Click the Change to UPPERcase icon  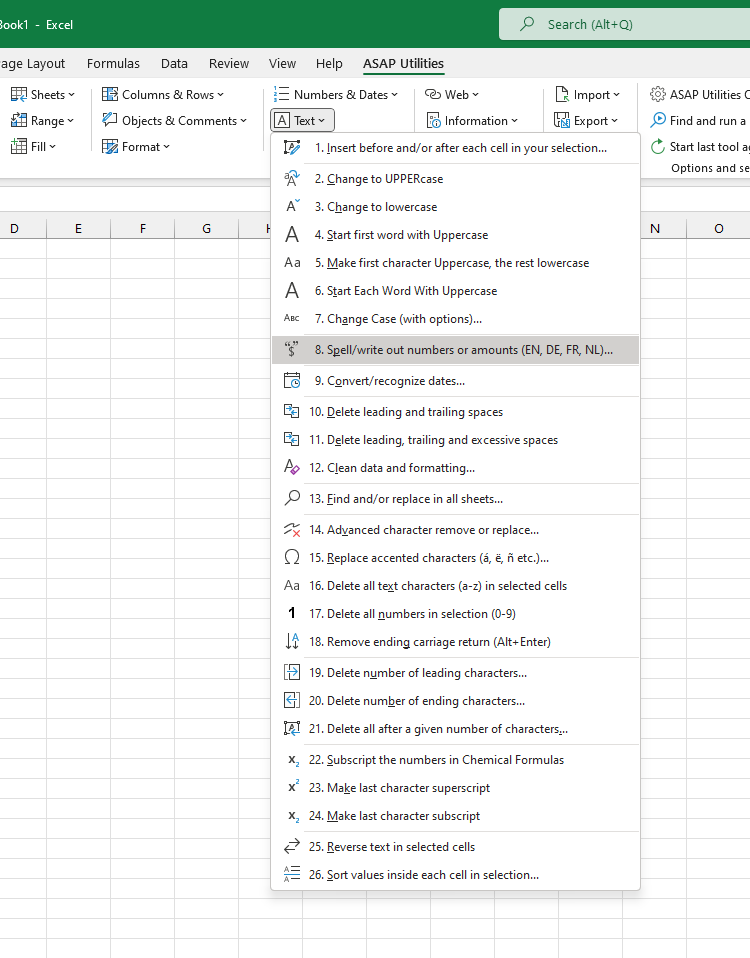coord(292,179)
